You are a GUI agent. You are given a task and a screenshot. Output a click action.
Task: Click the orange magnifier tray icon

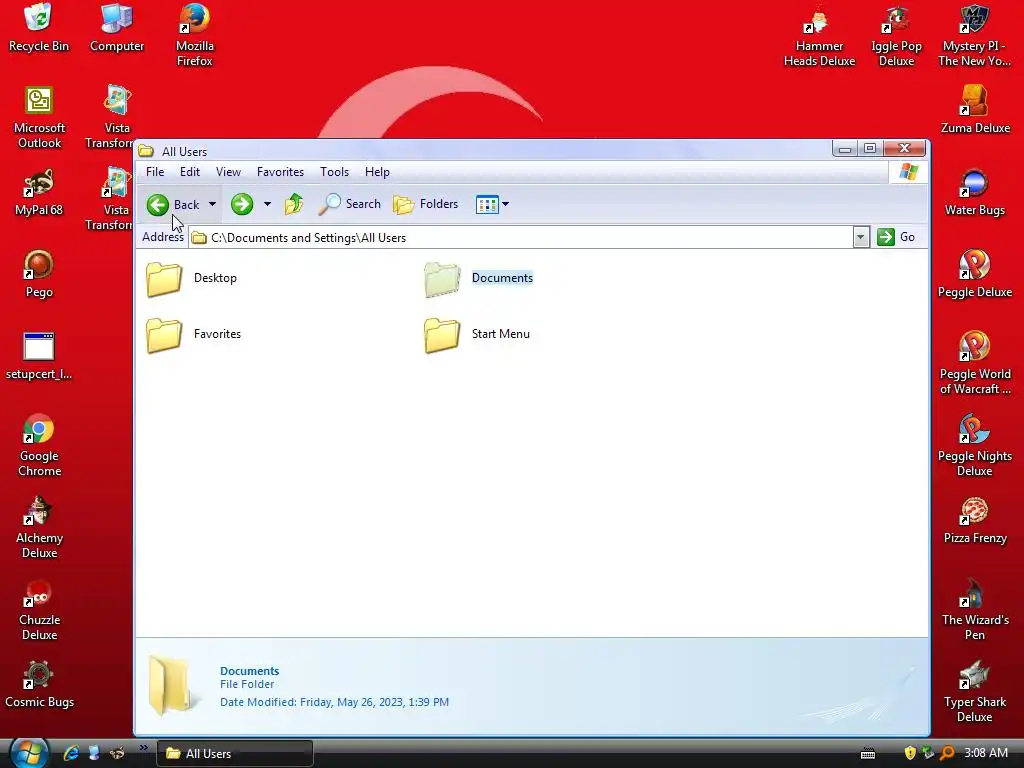point(947,753)
